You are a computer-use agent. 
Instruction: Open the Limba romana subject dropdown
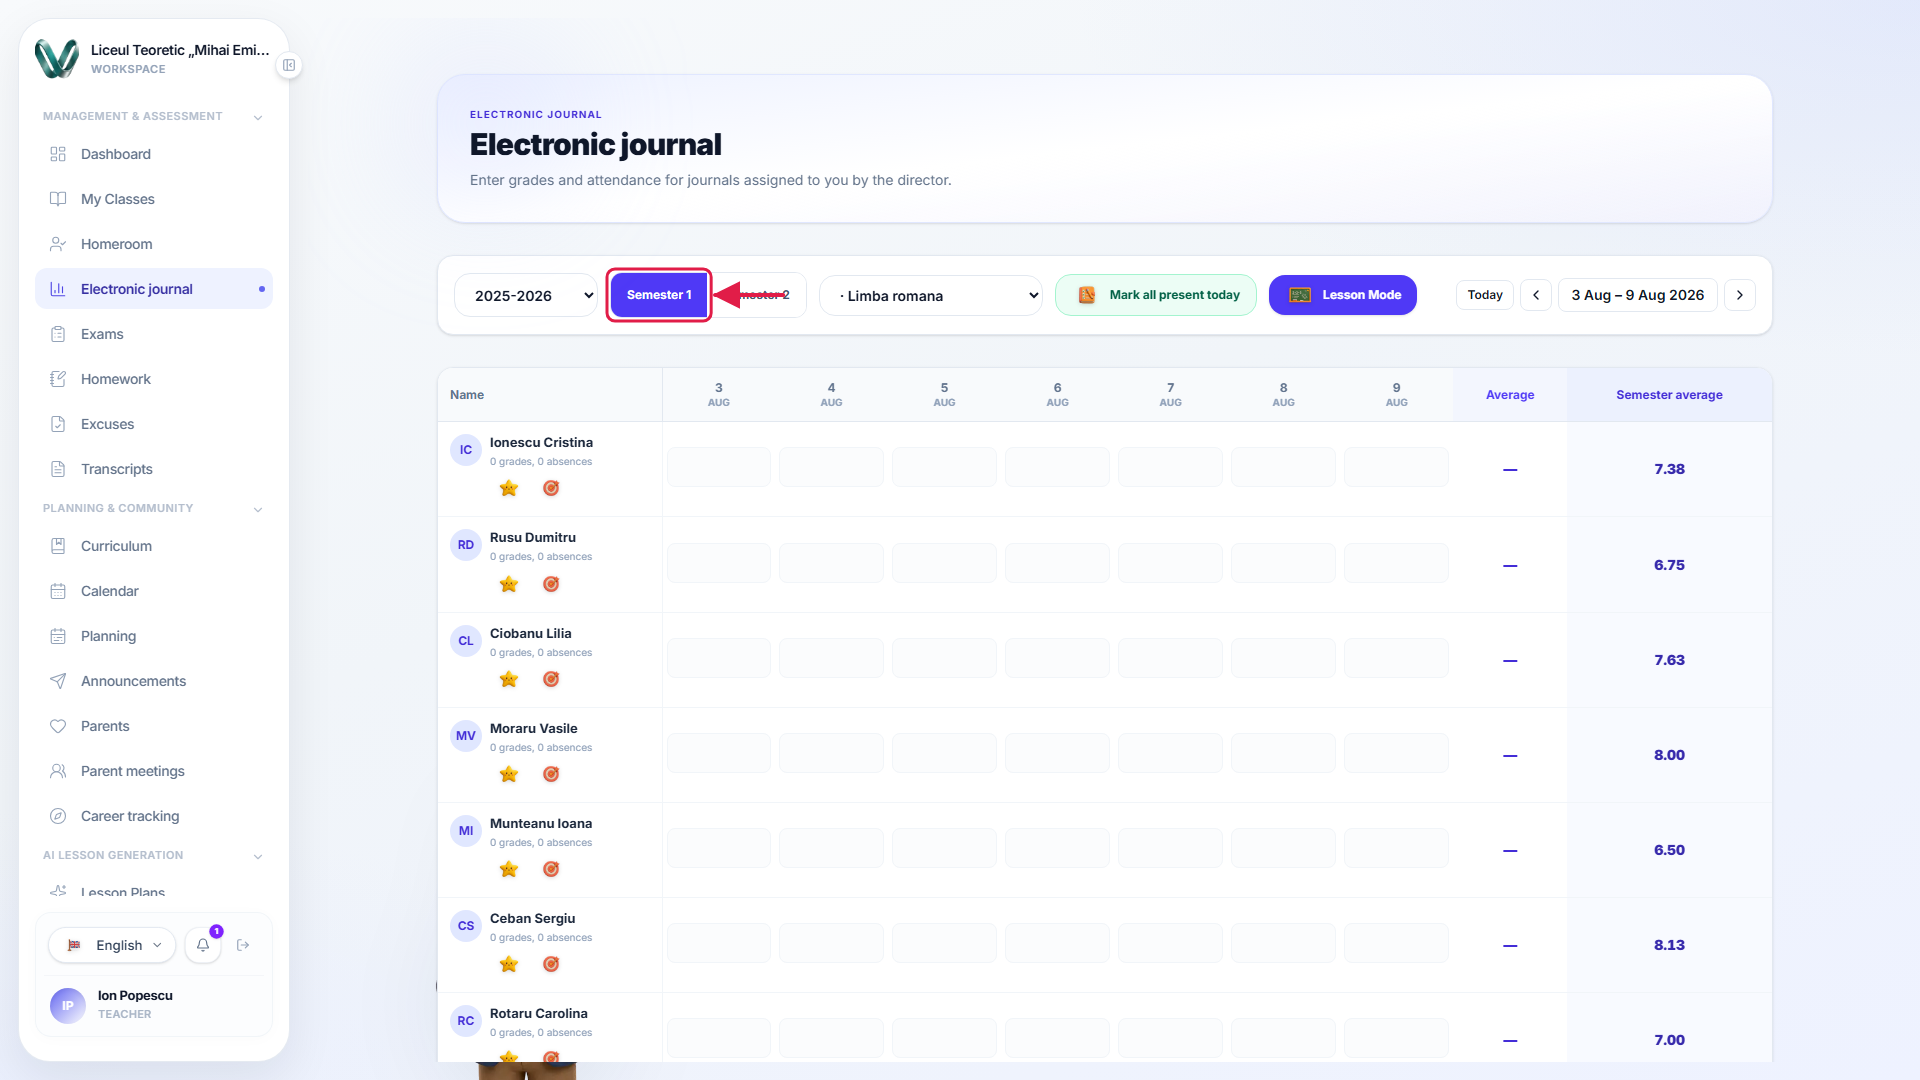(x=931, y=295)
